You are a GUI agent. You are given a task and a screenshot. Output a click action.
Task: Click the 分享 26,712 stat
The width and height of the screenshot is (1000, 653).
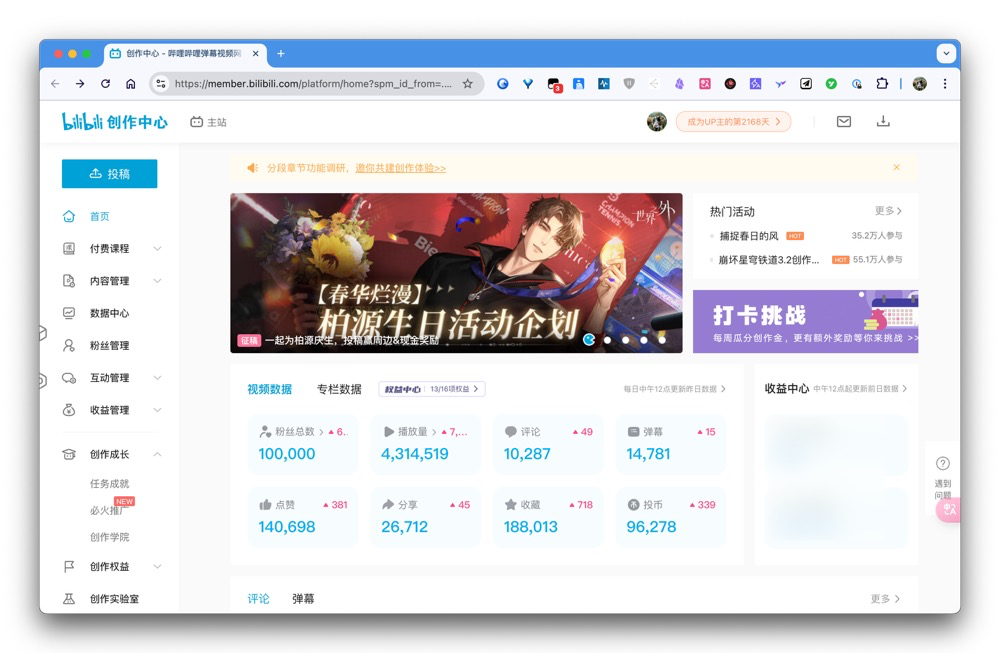[425, 517]
